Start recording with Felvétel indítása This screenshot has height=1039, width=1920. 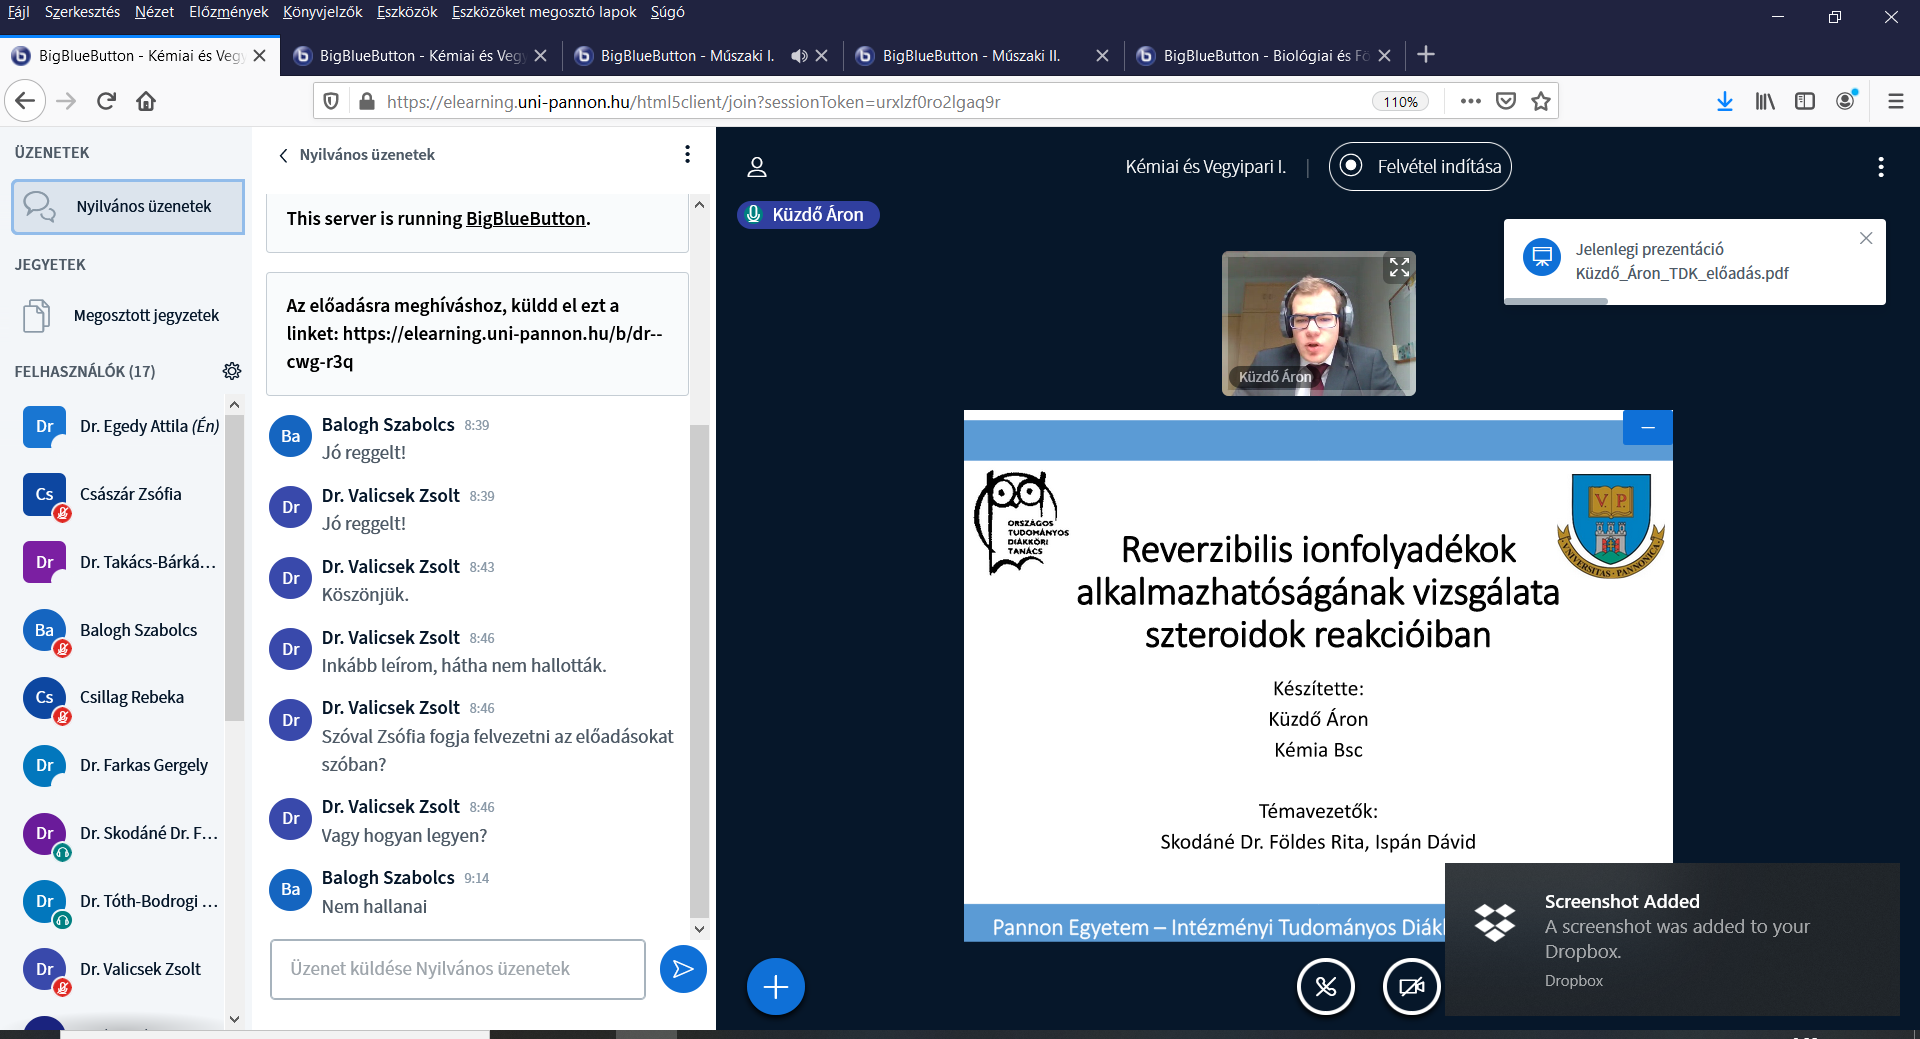(1419, 167)
